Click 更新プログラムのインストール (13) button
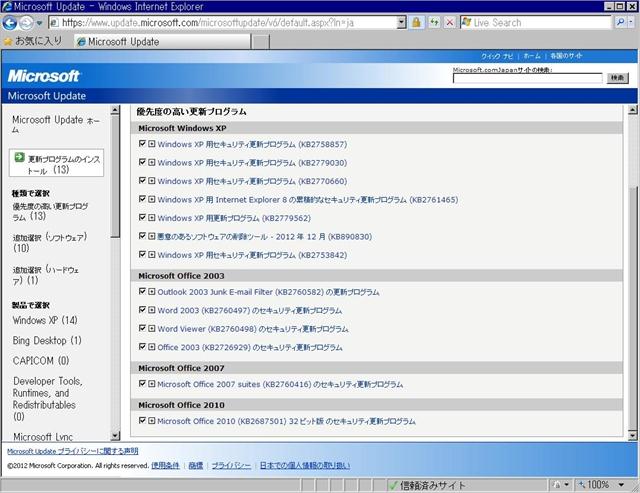640x493 pixels. pos(56,163)
